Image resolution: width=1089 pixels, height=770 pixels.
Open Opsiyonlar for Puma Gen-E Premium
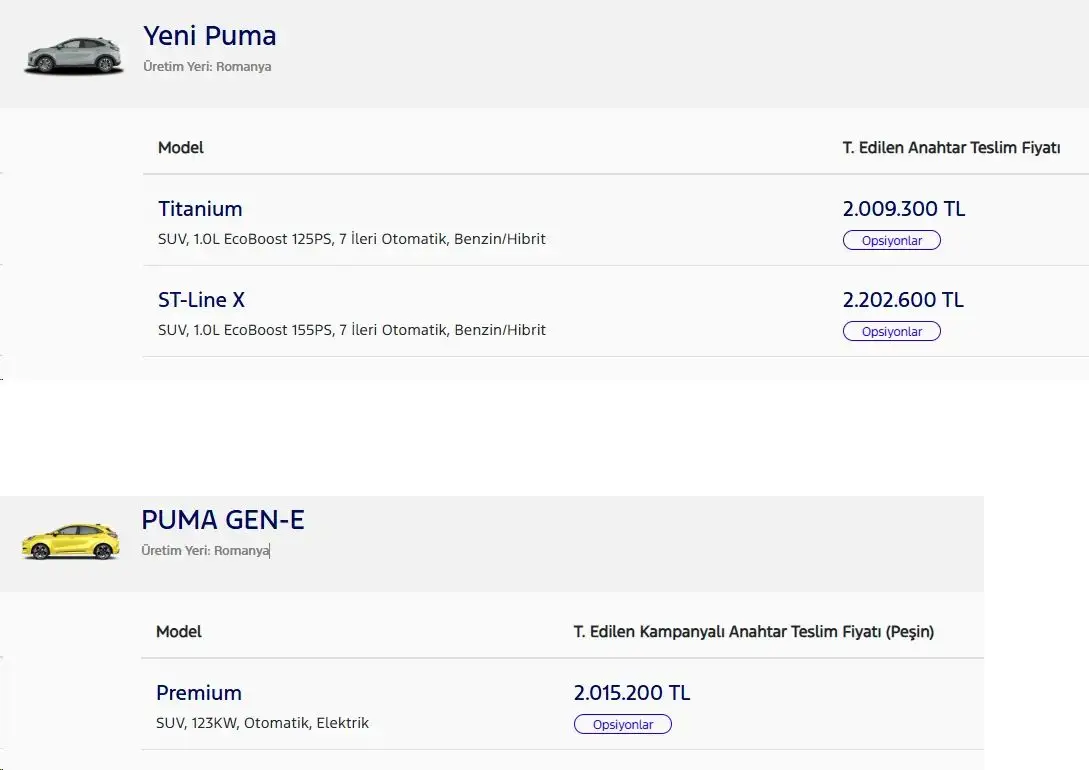pos(622,724)
